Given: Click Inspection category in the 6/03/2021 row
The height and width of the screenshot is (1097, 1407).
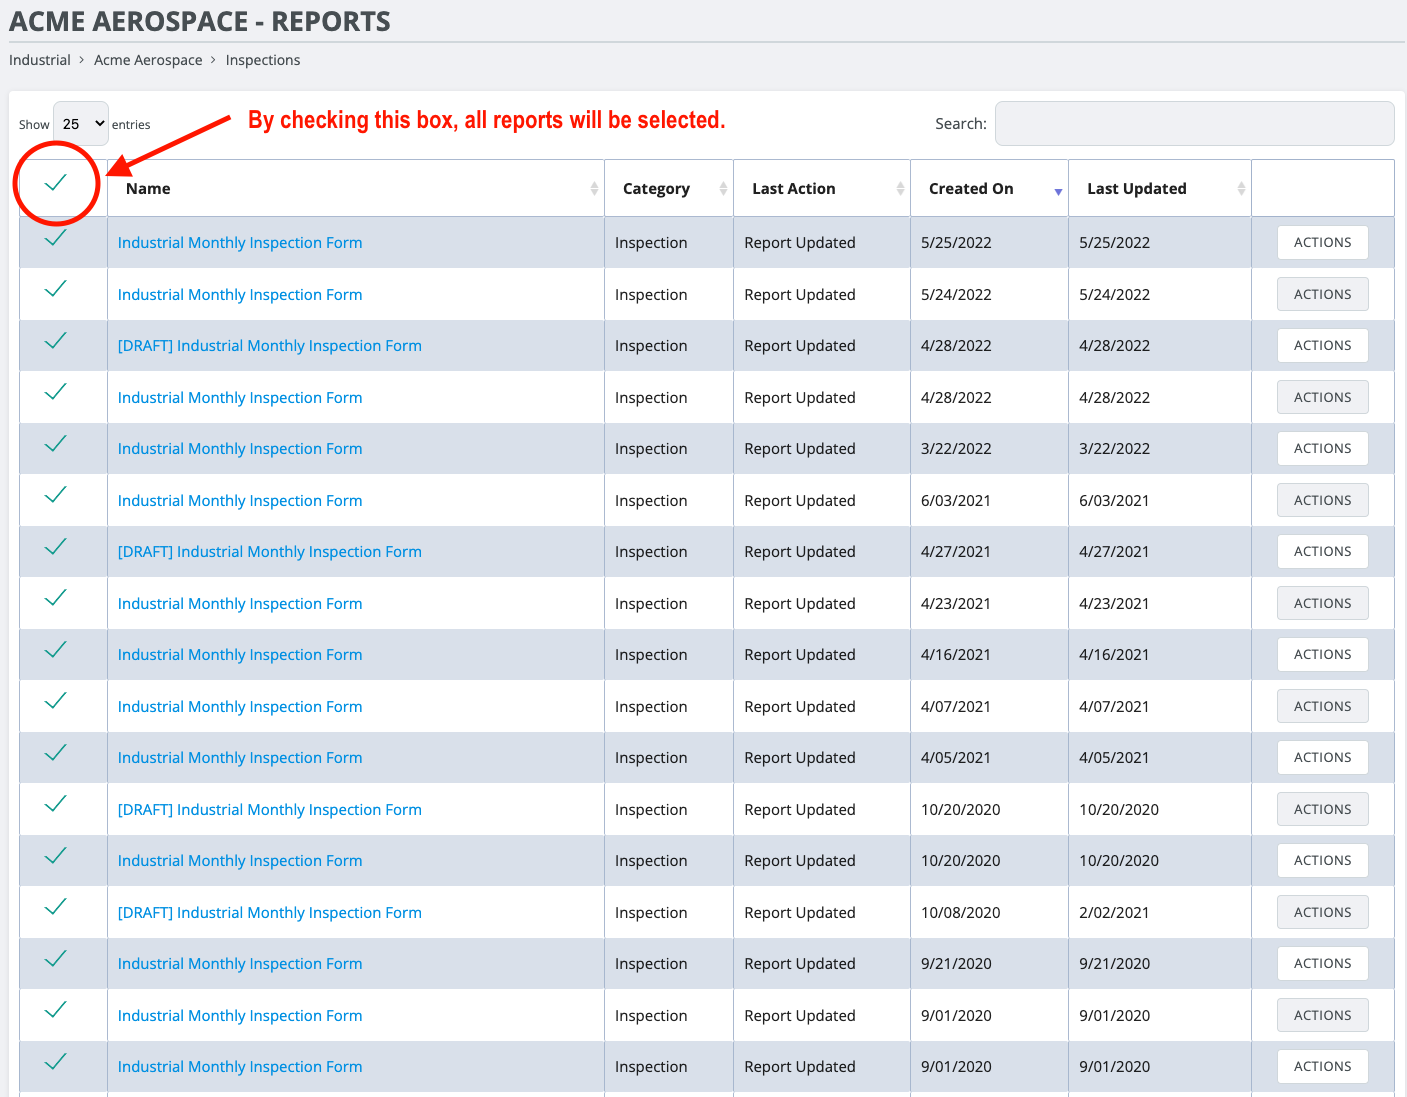Looking at the screenshot, I should click(651, 501).
